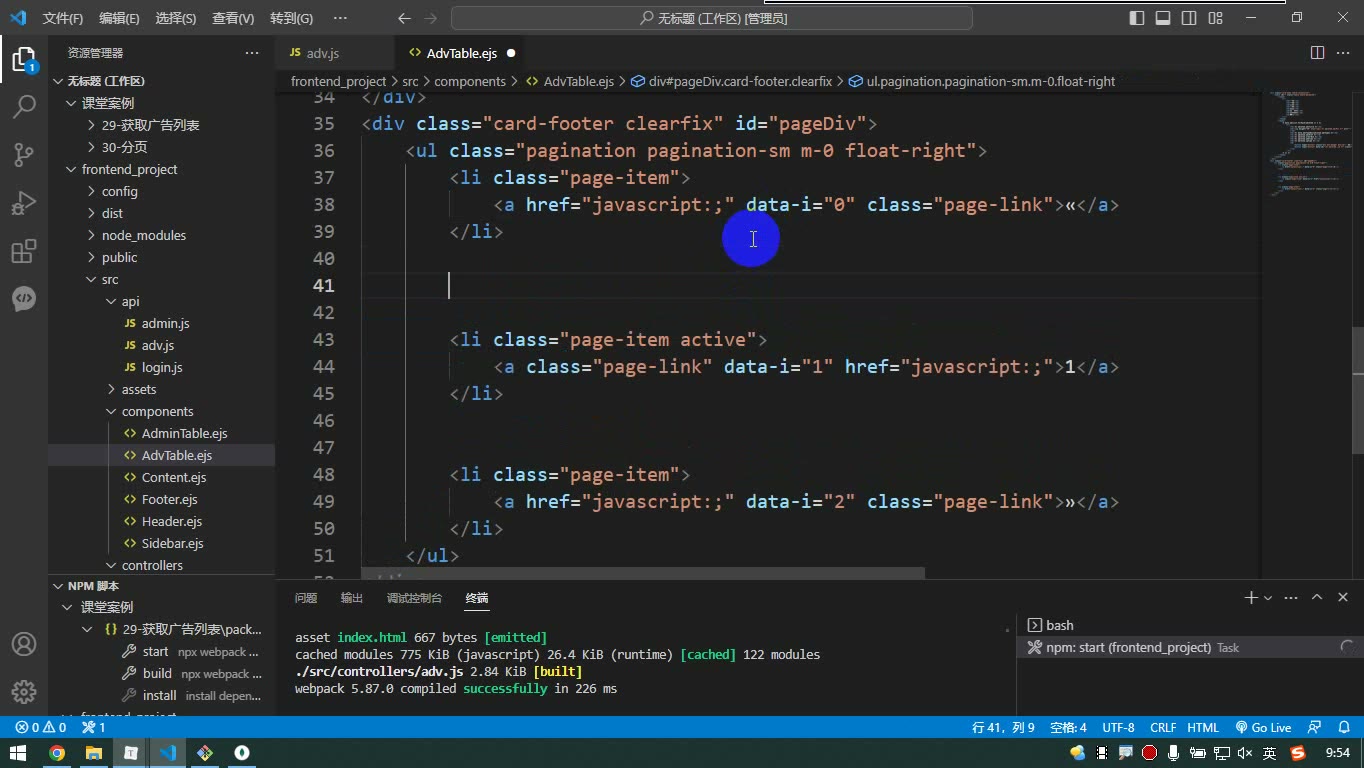Open the 选择(S) menu
The height and width of the screenshot is (768, 1364).
click(x=176, y=18)
